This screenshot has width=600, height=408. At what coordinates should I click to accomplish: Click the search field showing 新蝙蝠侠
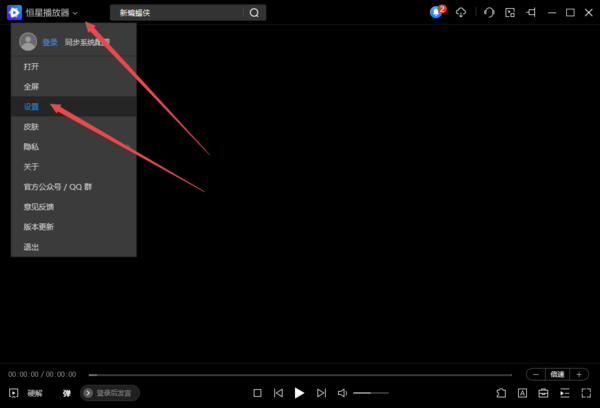pos(177,13)
